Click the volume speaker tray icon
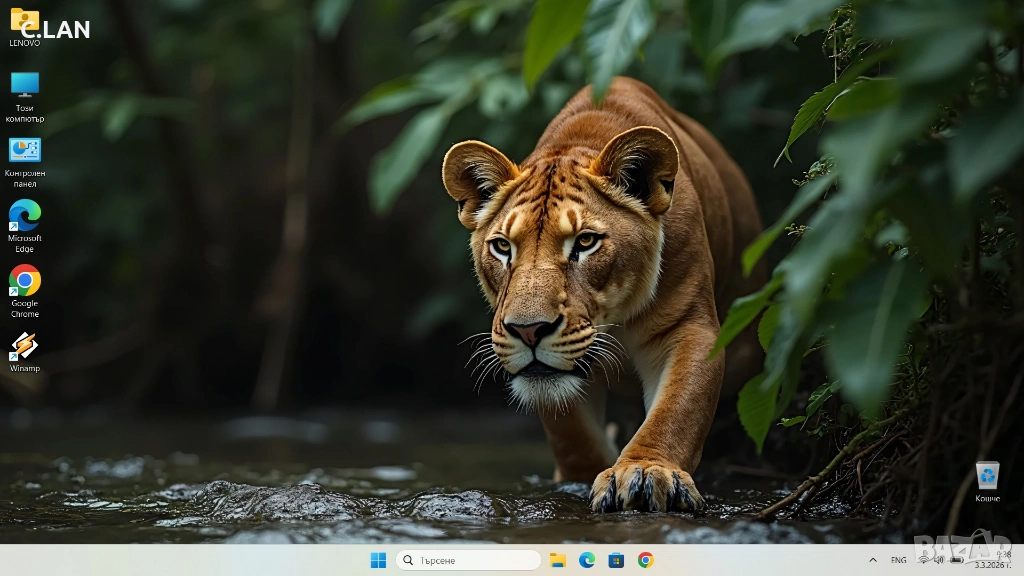This screenshot has height=576, width=1024. pyautogui.click(x=939, y=560)
